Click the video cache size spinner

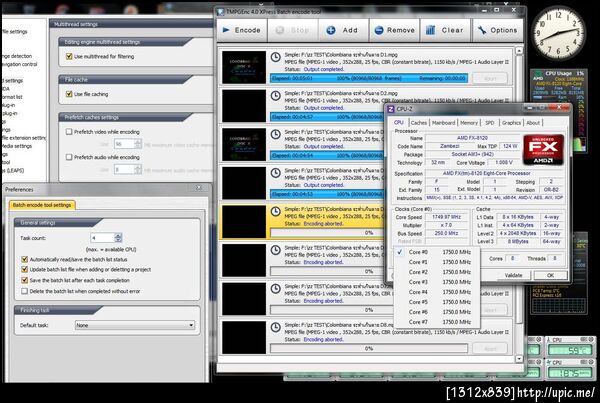tap(138, 144)
